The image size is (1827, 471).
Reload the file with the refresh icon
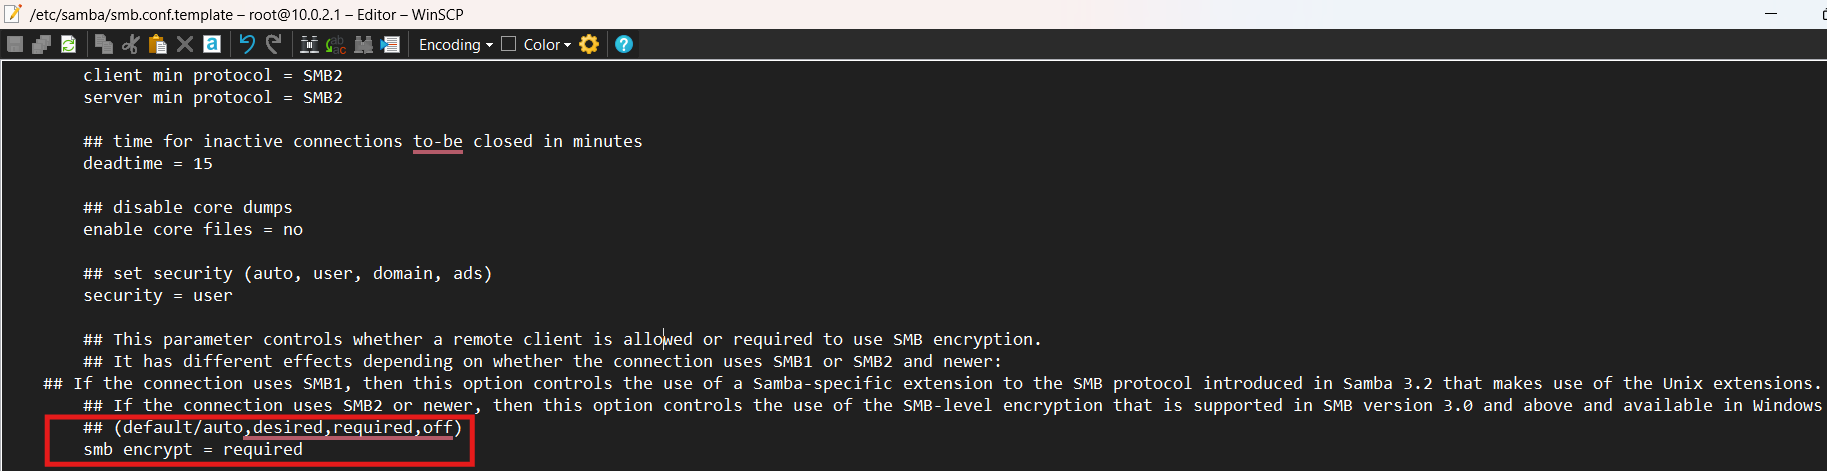(x=68, y=44)
